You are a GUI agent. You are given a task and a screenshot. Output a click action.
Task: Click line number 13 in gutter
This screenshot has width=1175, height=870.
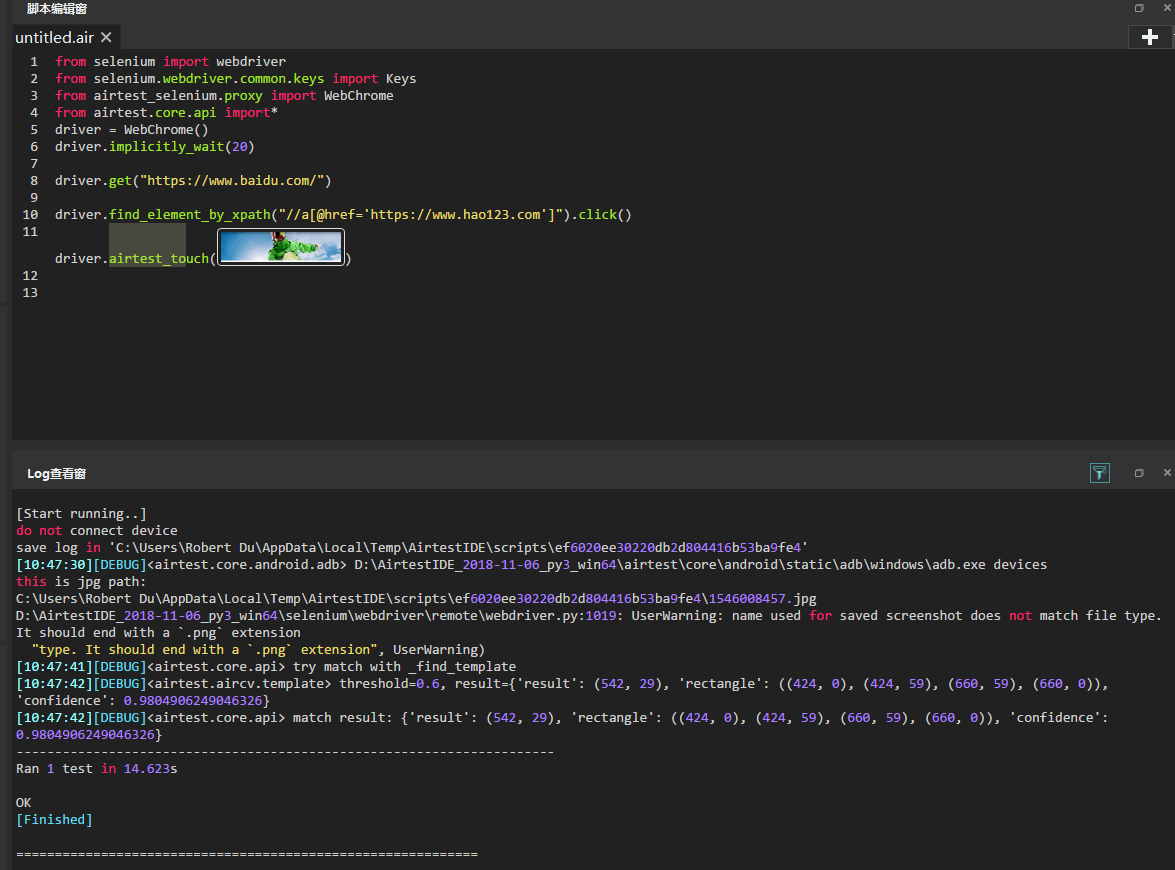point(30,292)
